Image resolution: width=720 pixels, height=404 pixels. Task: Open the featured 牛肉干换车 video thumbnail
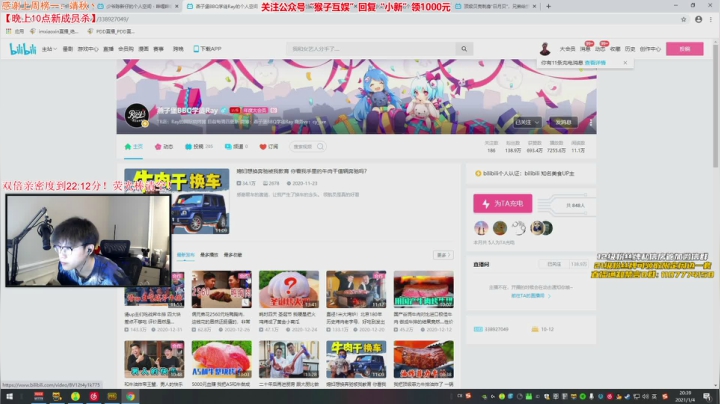[x=200, y=201]
